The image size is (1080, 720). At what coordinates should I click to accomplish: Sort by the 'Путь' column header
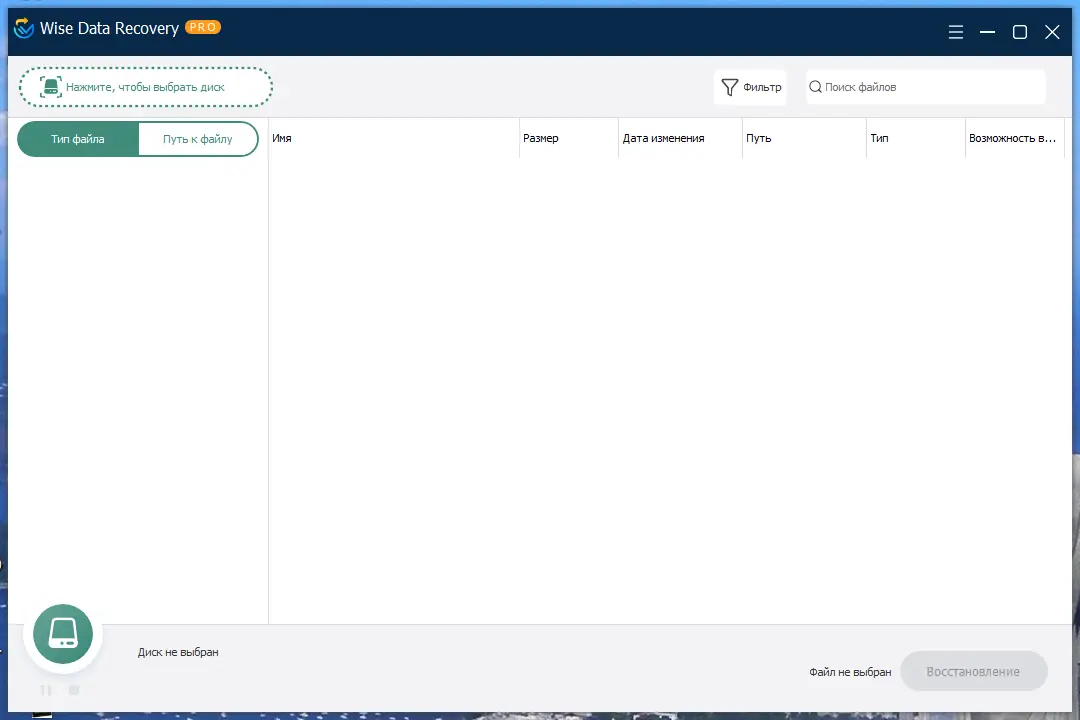click(804, 138)
